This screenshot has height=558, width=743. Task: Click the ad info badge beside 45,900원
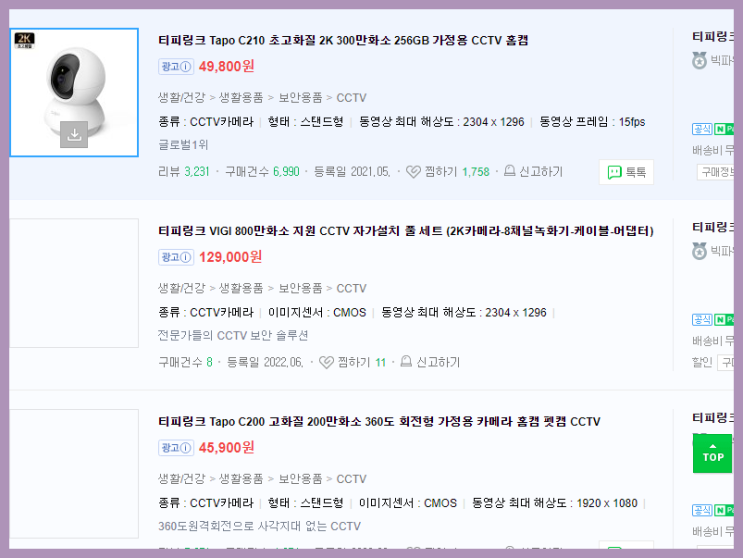pos(176,448)
